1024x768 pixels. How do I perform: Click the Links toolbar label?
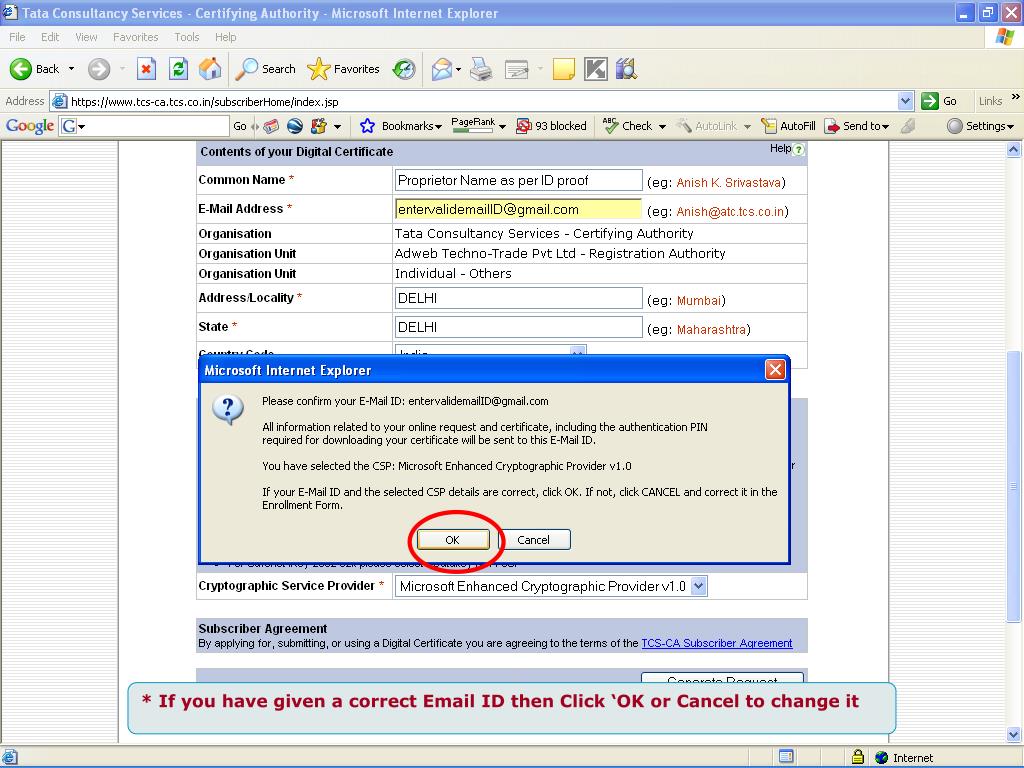[990, 101]
